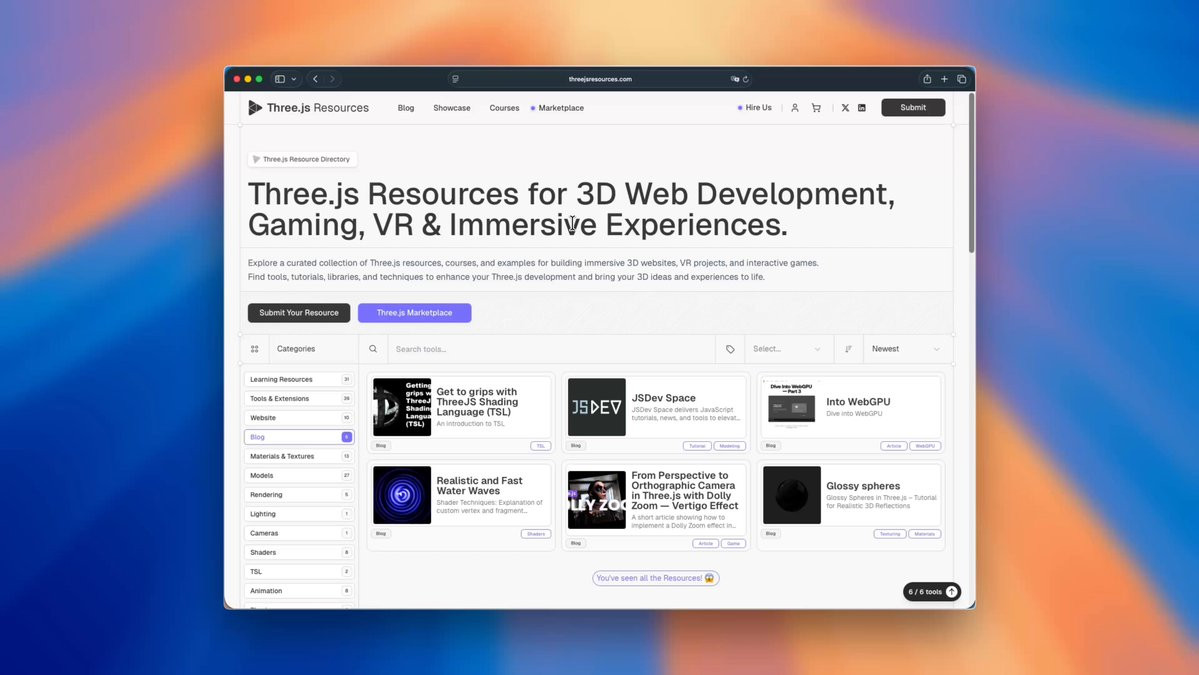Click the sort order icon
Image resolution: width=1199 pixels, height=675 pixels.
848,349
